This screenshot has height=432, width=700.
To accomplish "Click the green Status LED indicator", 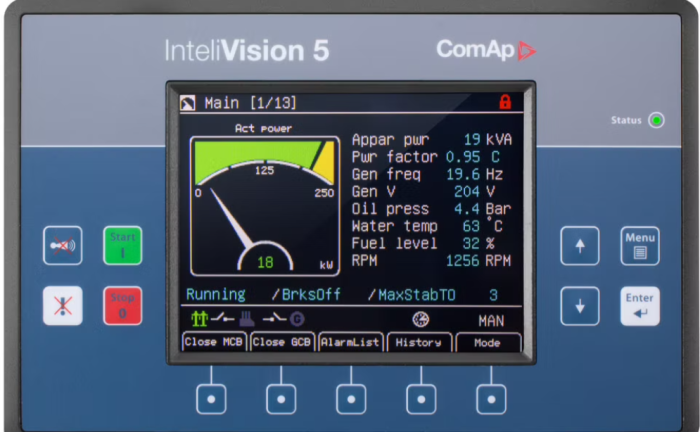I will click(x=656, y=121).
